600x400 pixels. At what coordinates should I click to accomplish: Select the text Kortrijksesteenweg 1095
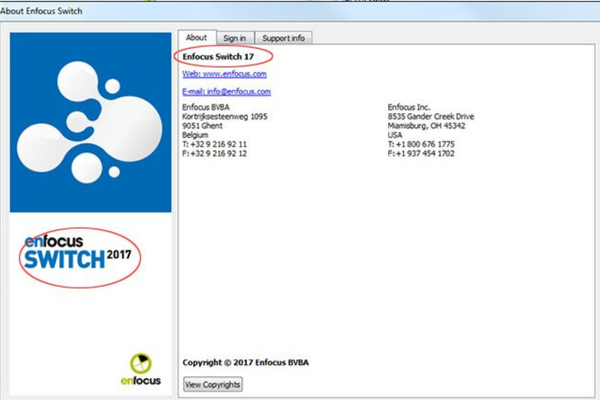click(225, 116)
